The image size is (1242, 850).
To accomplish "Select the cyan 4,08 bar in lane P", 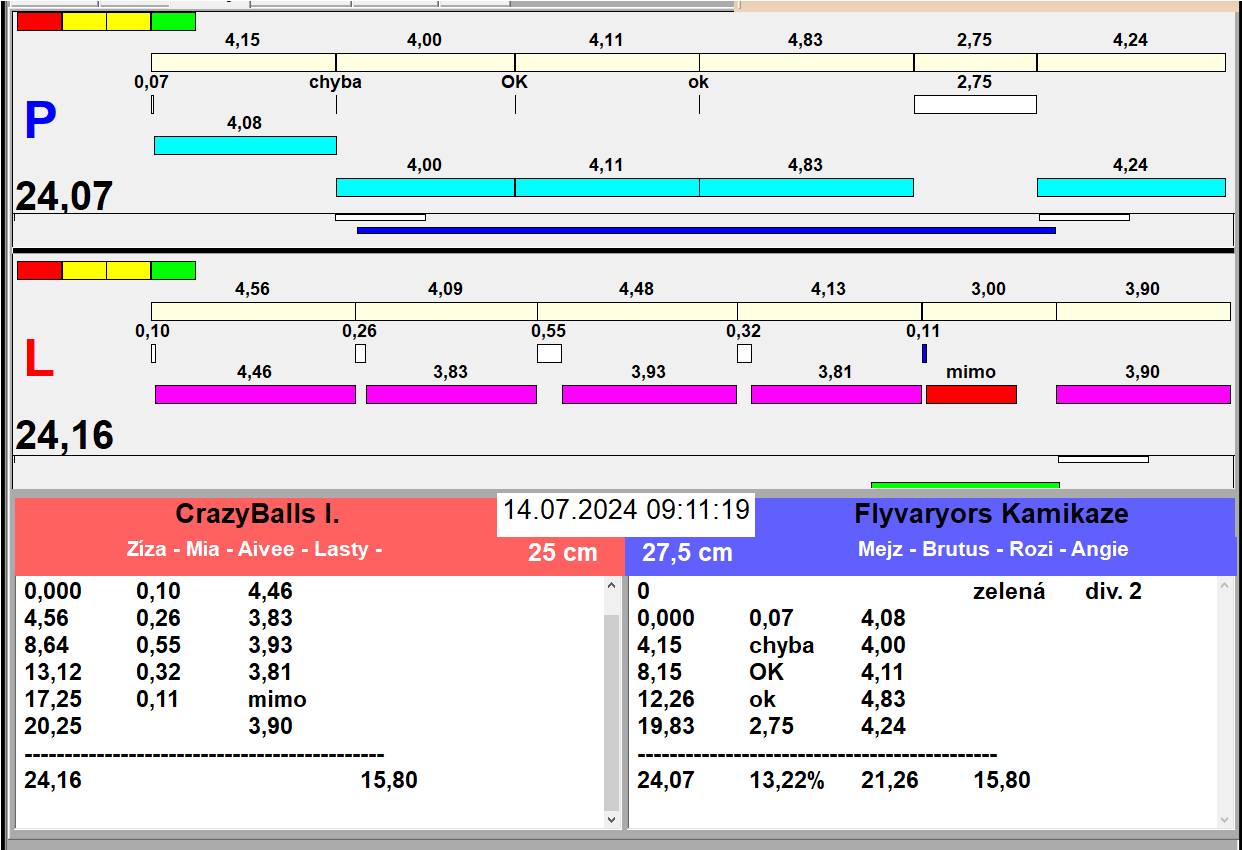I will (245, 145).
